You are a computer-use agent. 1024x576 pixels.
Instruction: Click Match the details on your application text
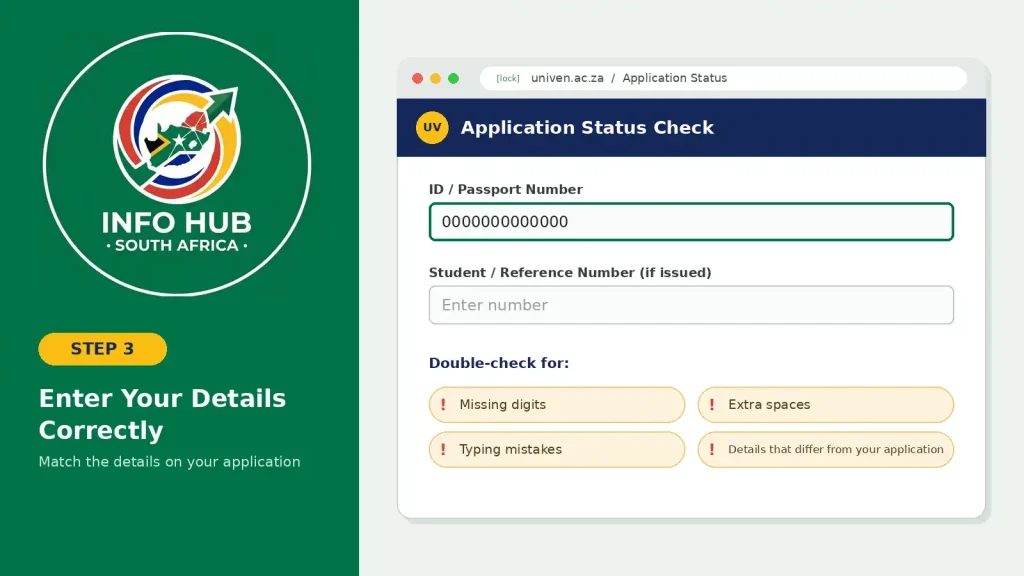[x=169, y=462]
